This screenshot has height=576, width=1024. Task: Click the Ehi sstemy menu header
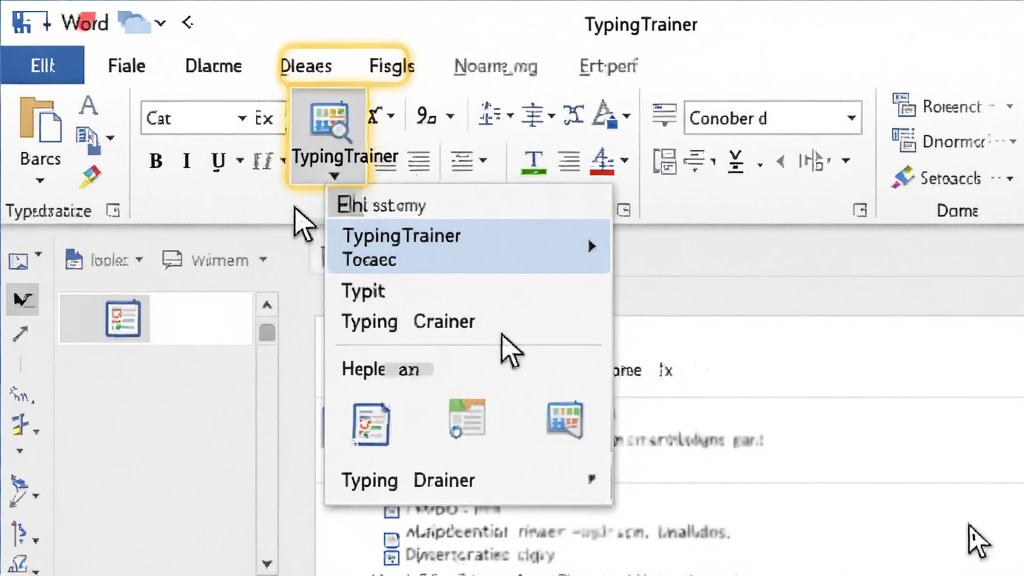coord(381,205)
